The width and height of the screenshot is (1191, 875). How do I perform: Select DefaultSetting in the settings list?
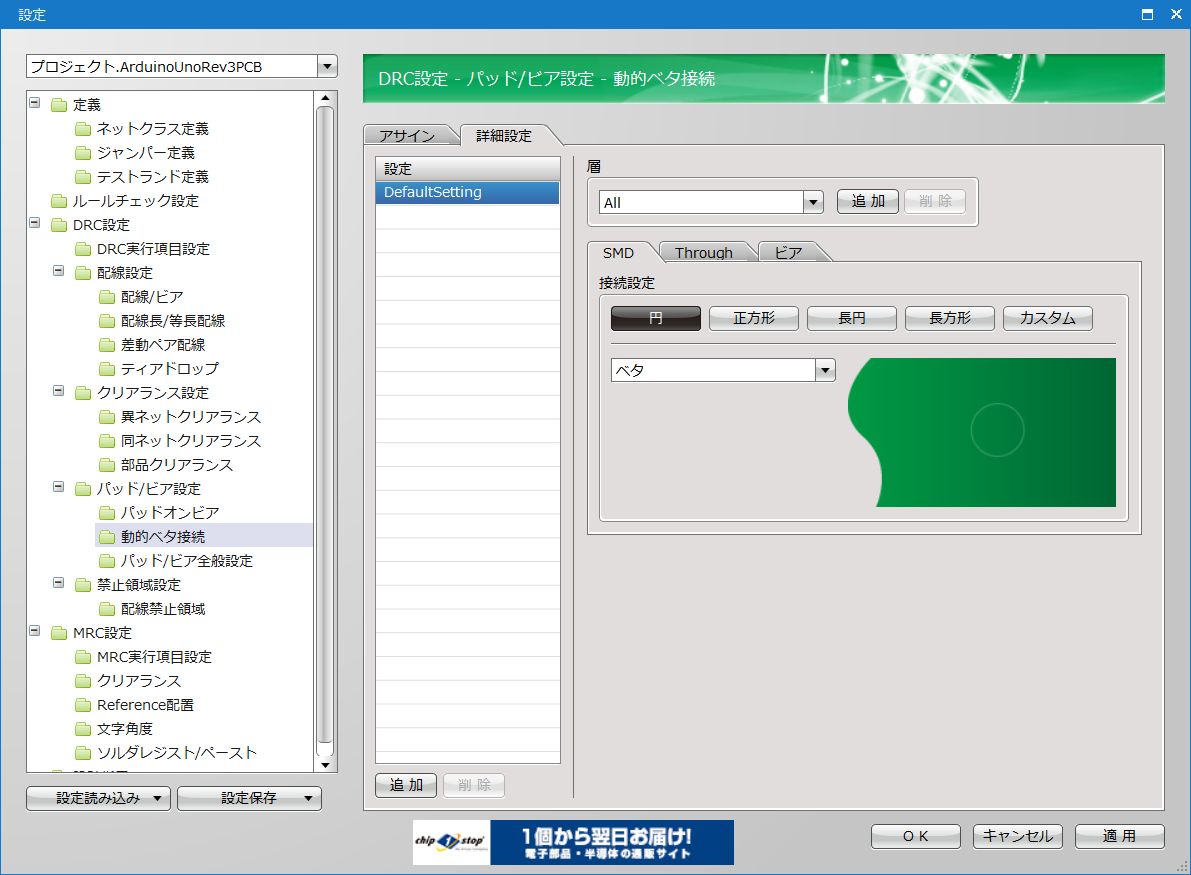(x=467, y=192)
